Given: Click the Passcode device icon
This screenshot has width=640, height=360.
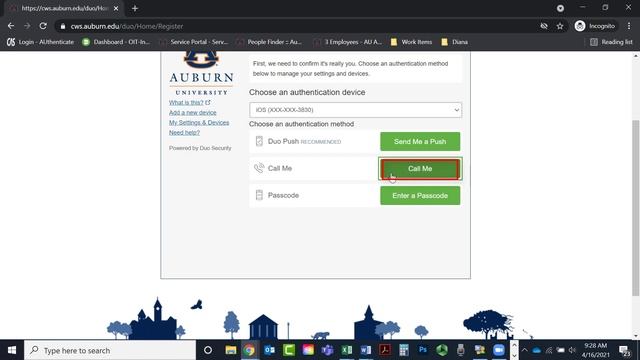Looking at the screenshot, I should pos(259,195).
